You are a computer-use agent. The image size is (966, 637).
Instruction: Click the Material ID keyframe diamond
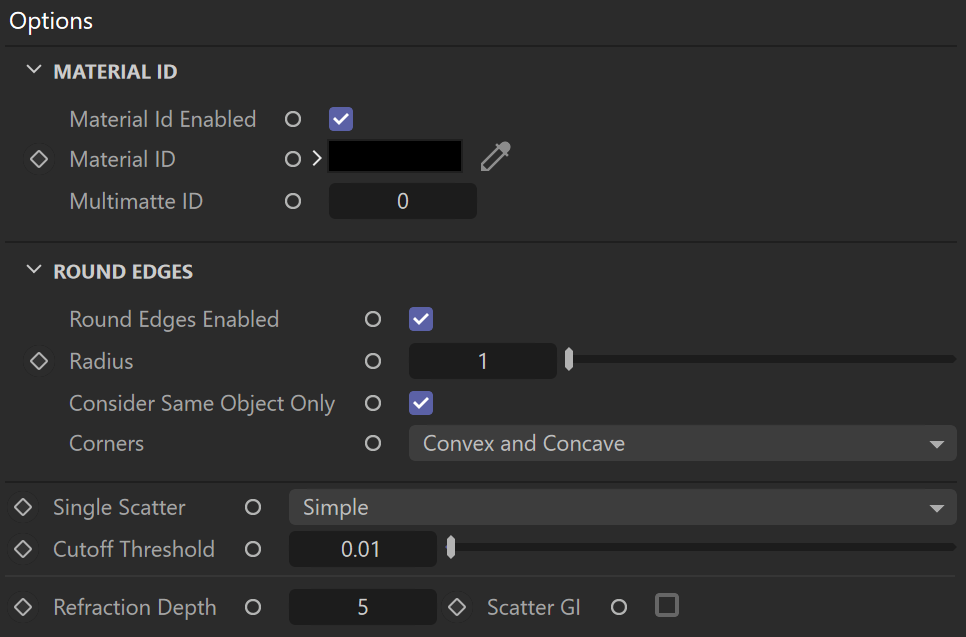click(39, 159)
